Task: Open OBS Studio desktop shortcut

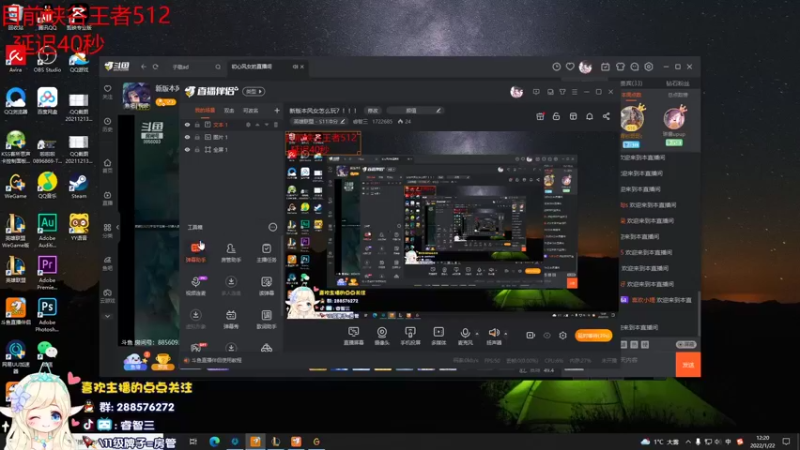Action: [x=47, y=60]
